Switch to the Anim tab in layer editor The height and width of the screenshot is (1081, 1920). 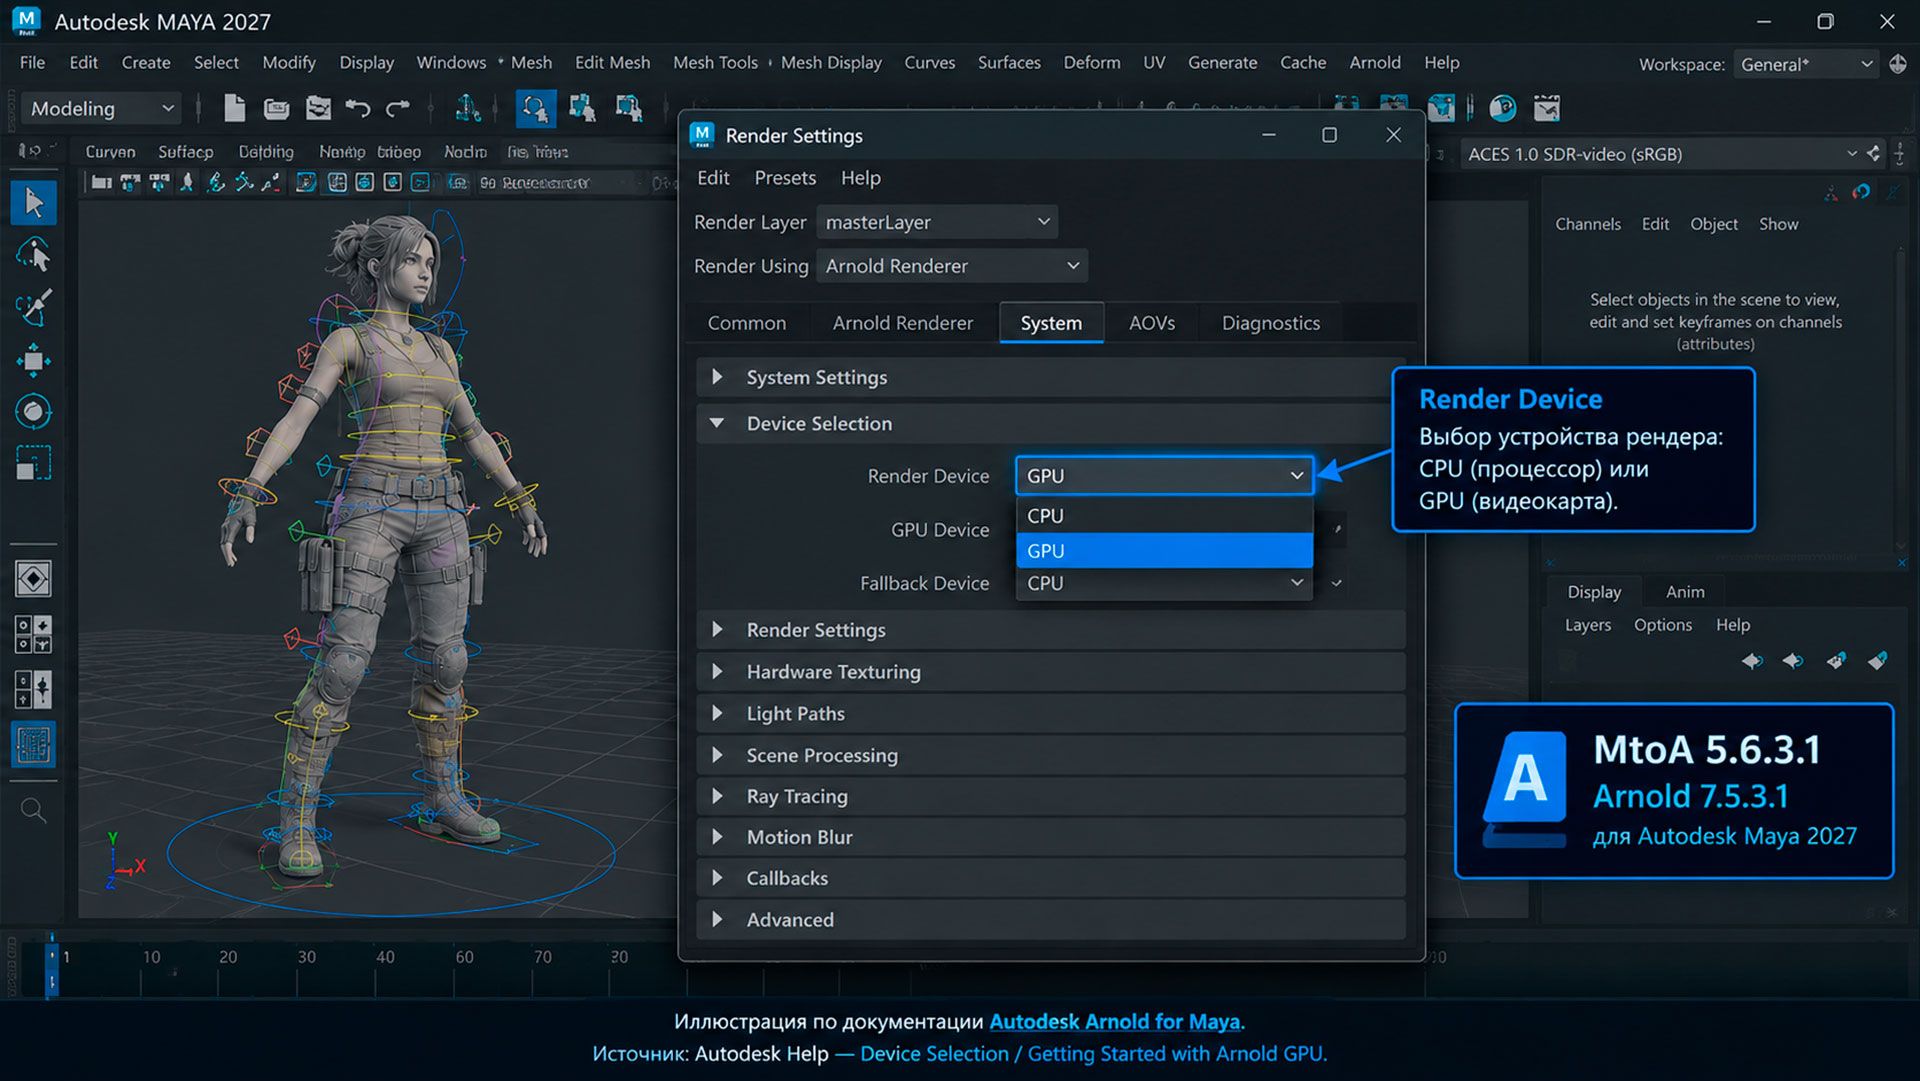[x=1684, y=592]
